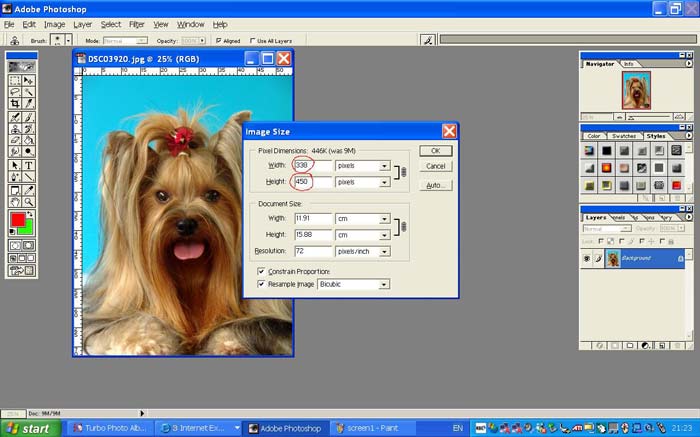The image size is (700, 437).
Task: Open Document Size Width cm dropdown
Action: click(x=384, y=219)
